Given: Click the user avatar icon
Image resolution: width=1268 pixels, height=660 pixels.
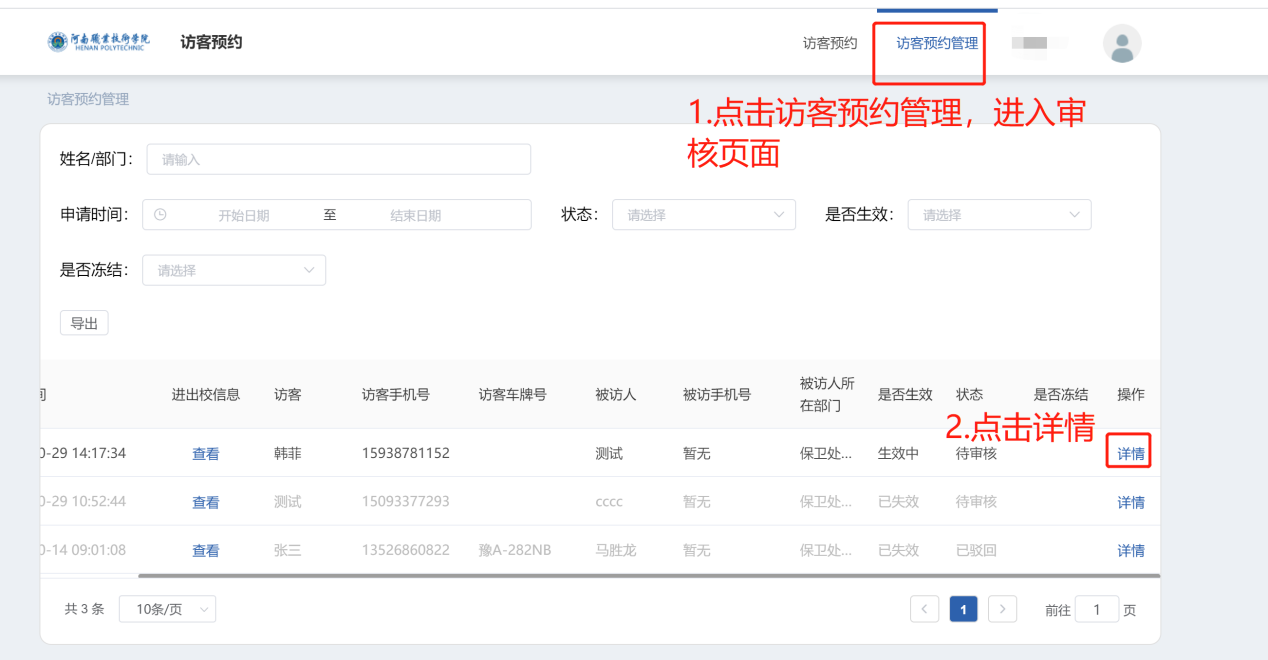Looking at the screenshot, I should point(1121,44).
